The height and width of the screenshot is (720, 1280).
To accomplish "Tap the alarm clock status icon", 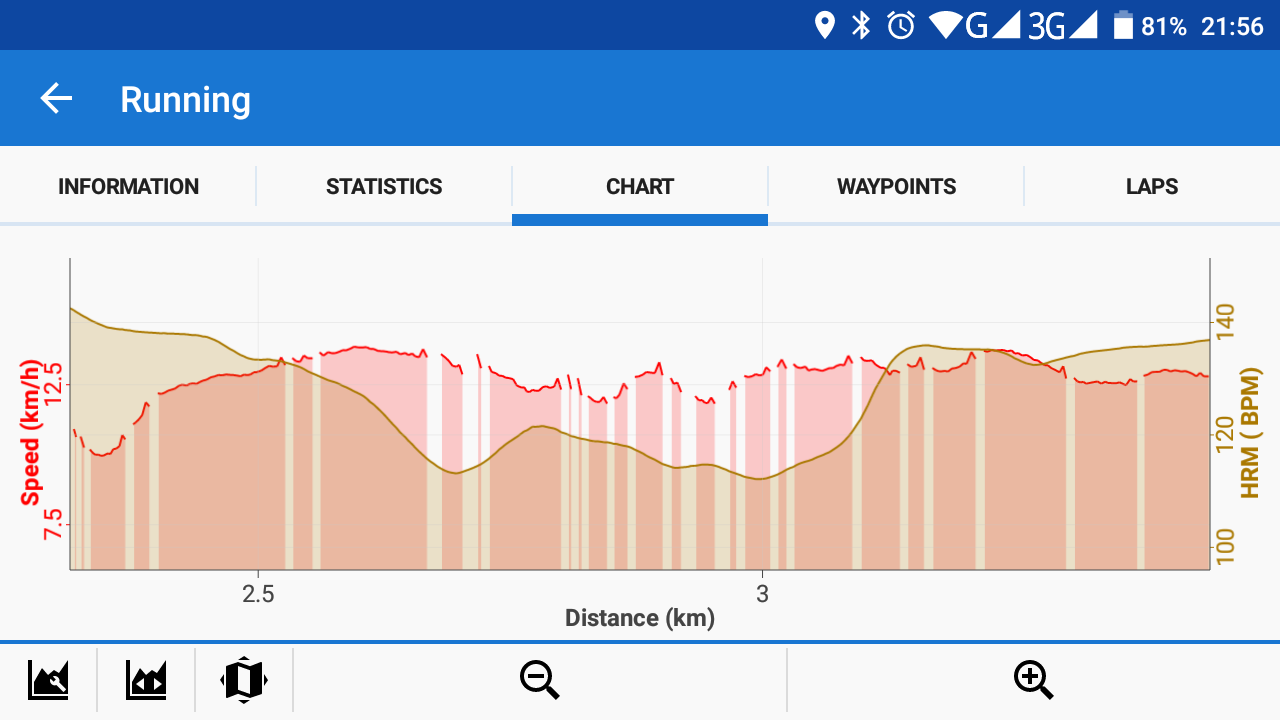I will 901,25.
